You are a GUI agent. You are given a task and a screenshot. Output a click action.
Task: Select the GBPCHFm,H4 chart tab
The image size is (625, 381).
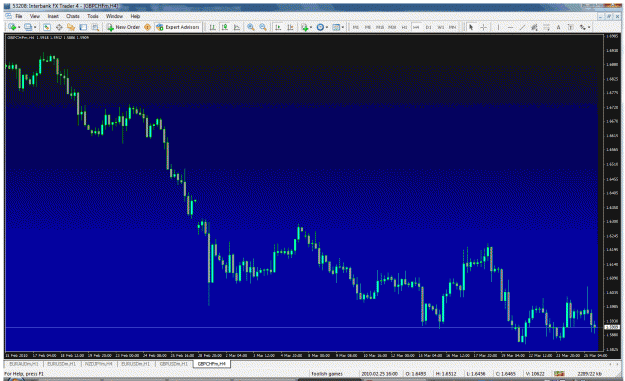coord(212,364)
